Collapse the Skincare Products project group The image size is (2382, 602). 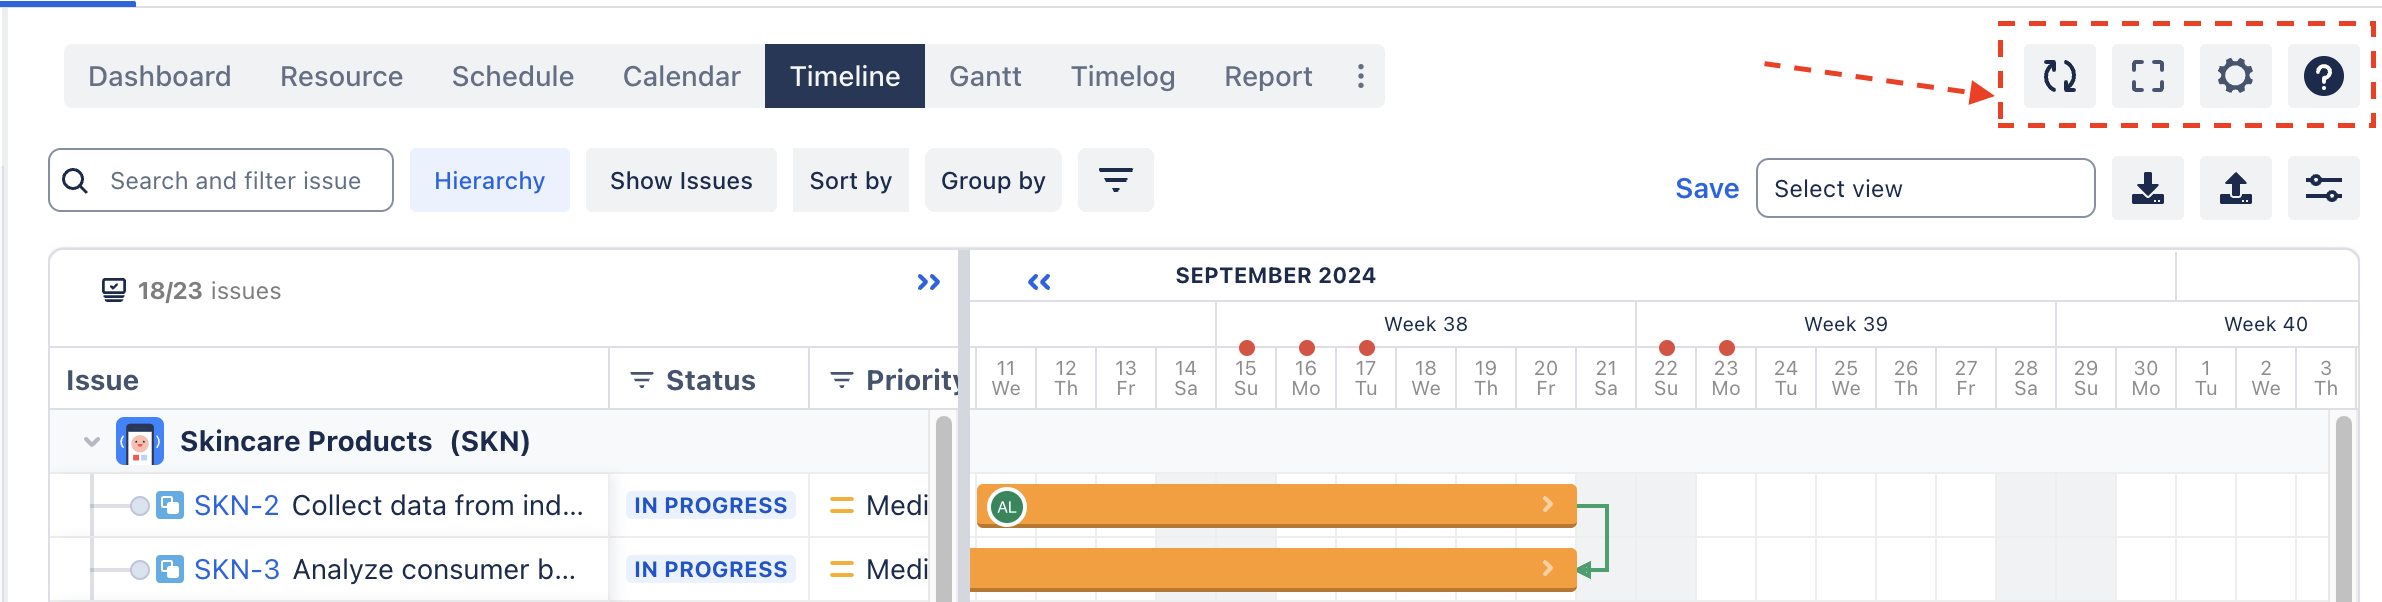click(x=92, y=442)
